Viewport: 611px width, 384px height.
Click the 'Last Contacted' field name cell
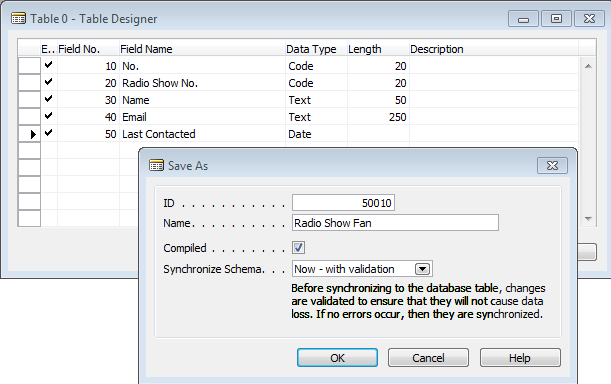click(202, 134)
